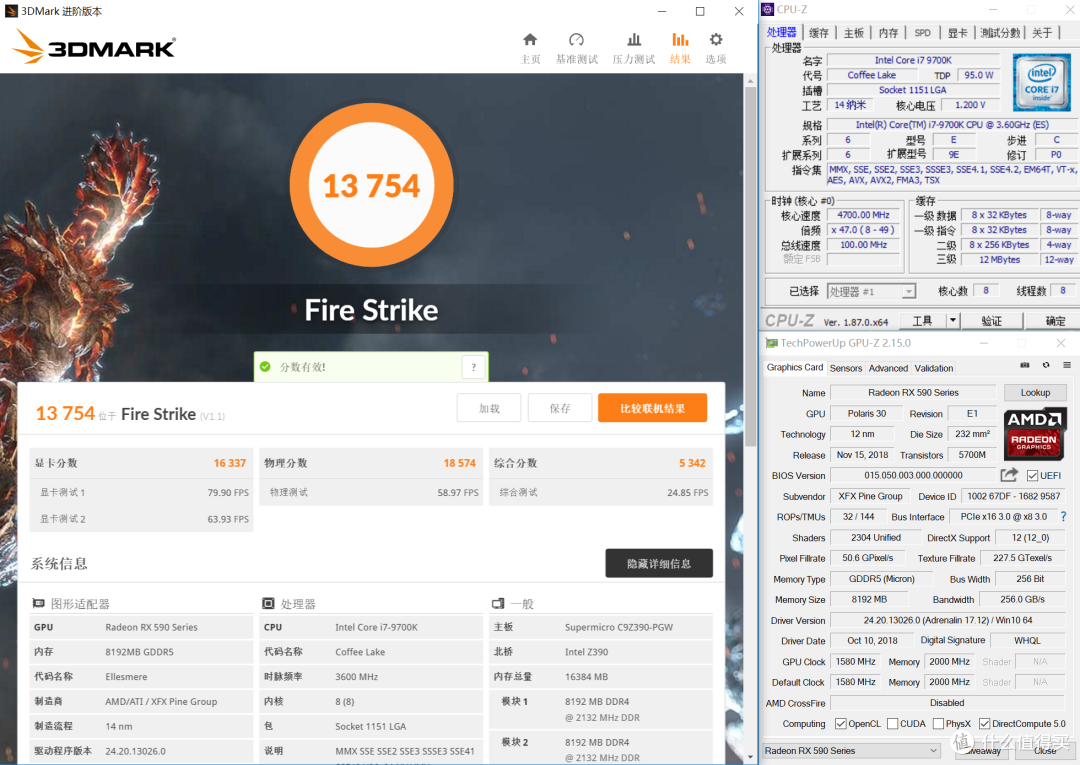Screen dimensions: 1080x765
Task: Click the CPU-Z tools (工具) button
Action: click(922, 321)
